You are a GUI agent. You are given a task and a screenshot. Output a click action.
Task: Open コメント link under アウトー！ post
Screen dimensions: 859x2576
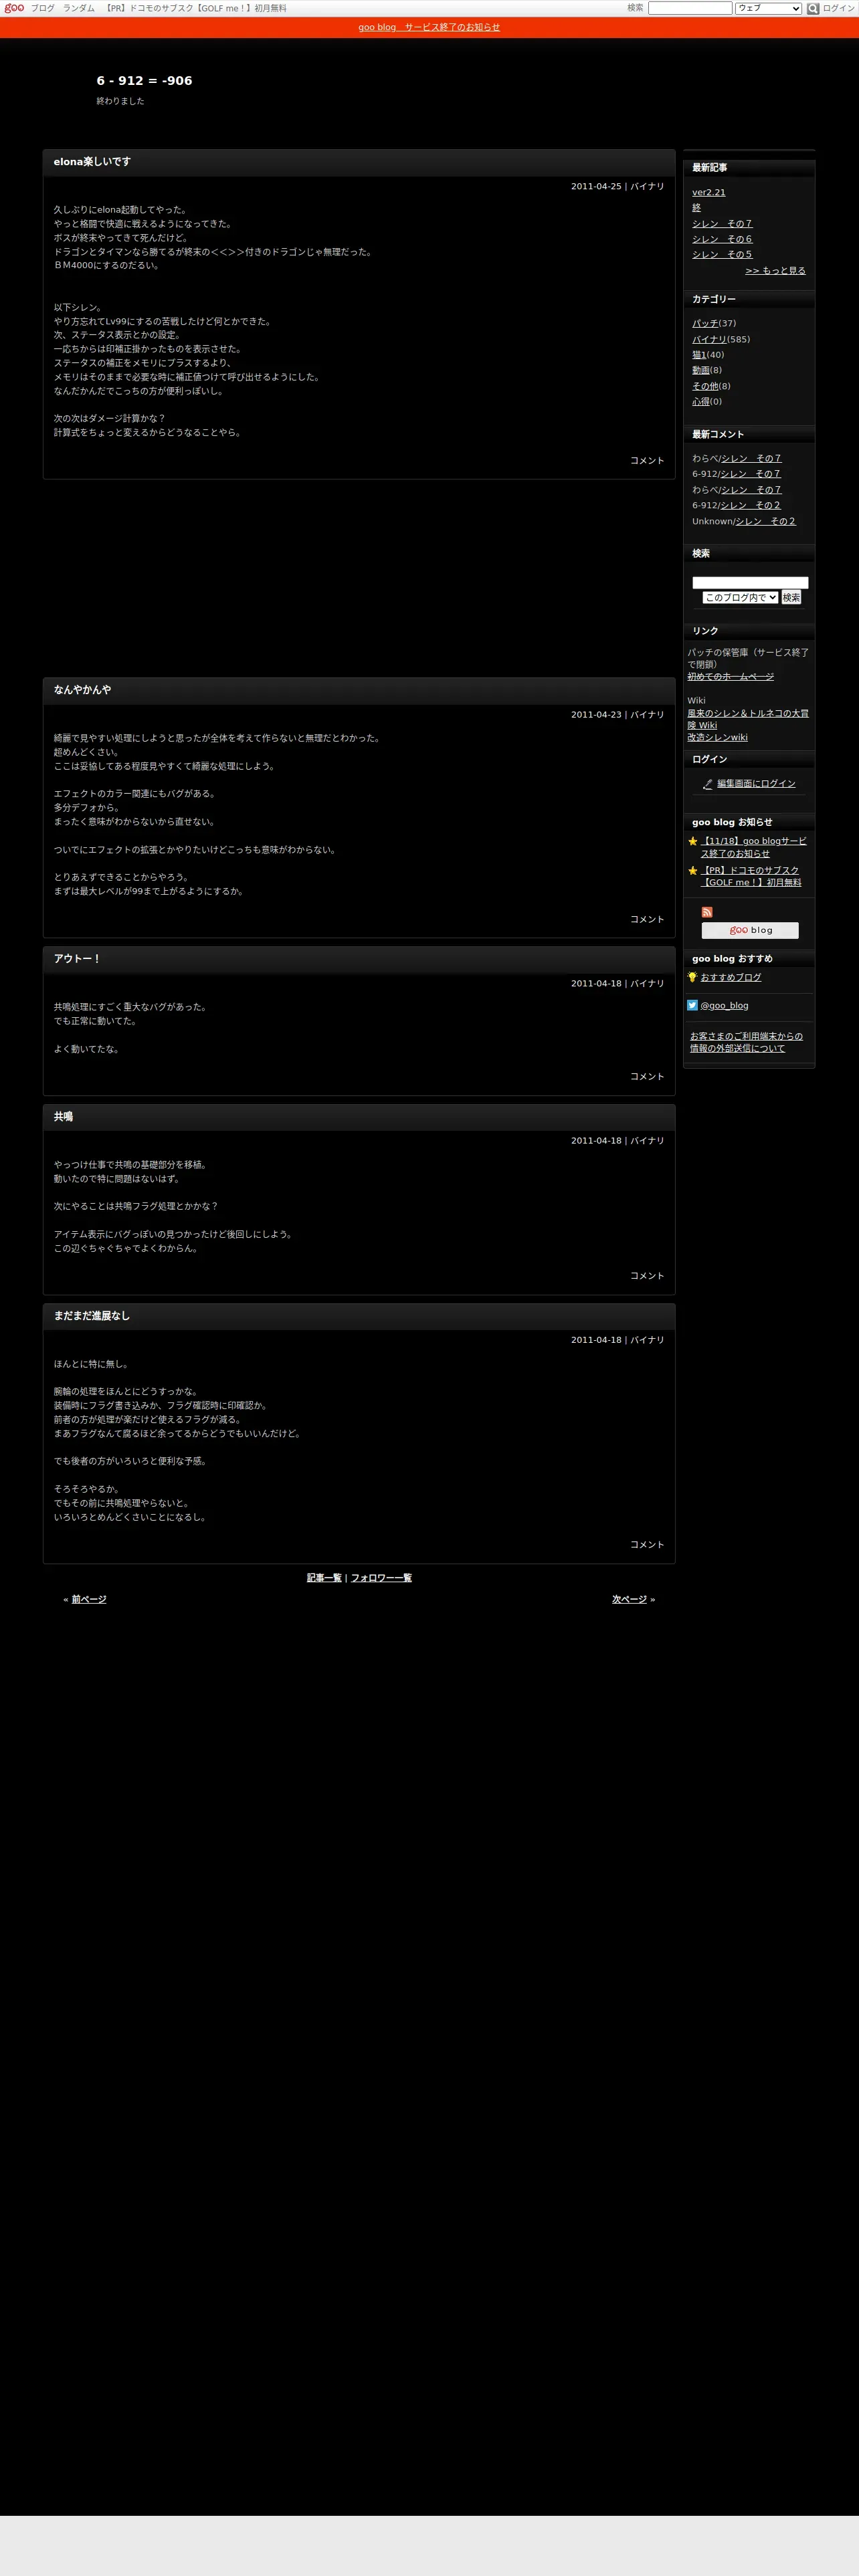[647, 1077]
